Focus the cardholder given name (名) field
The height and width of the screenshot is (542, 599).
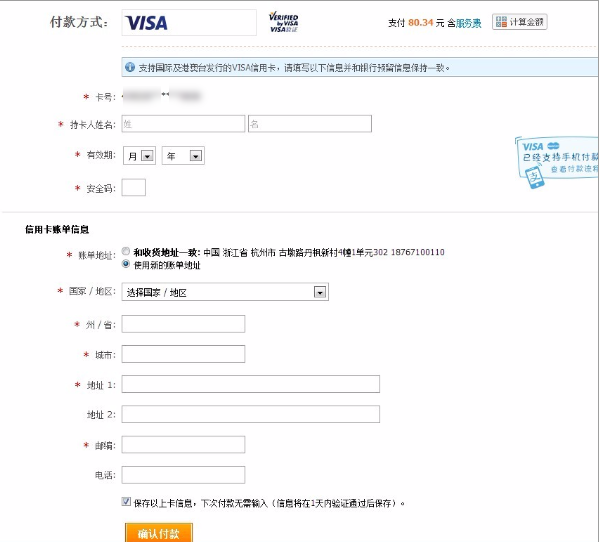click(x=310, y=124)
